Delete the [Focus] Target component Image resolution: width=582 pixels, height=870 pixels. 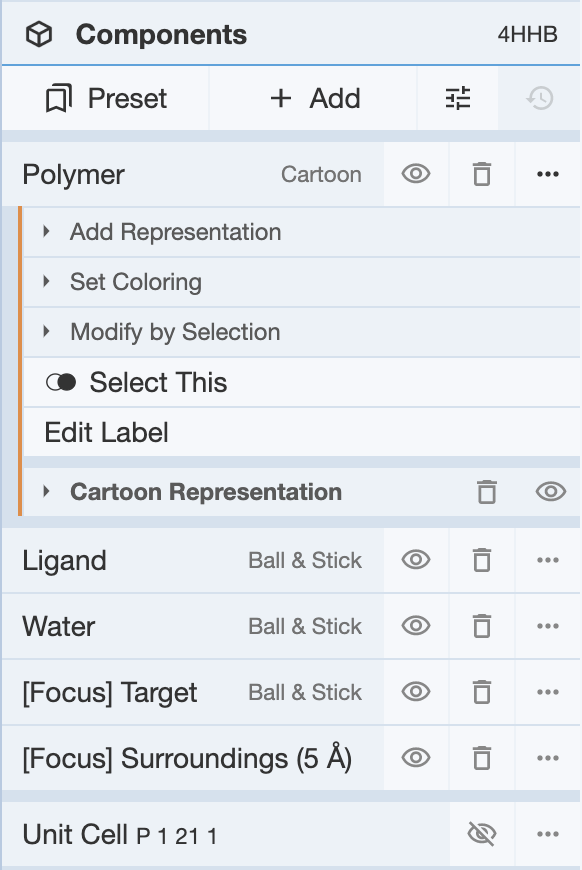point(482,691)
